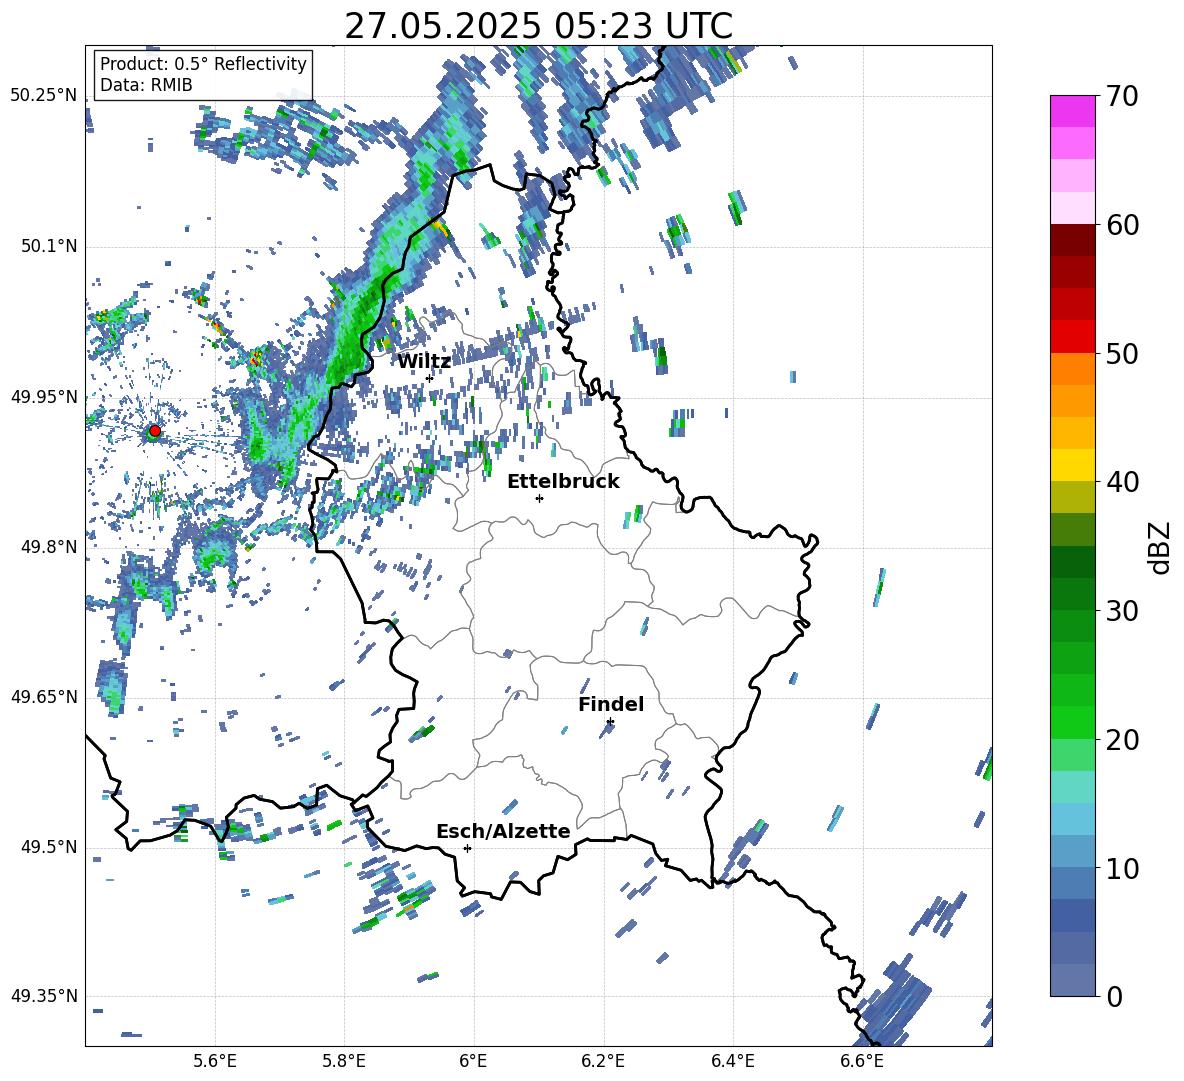Click the 6.4°E longitude label
Image resolution: width=1184 pixels, height=1081 pixels.
tap(732, 1061)
